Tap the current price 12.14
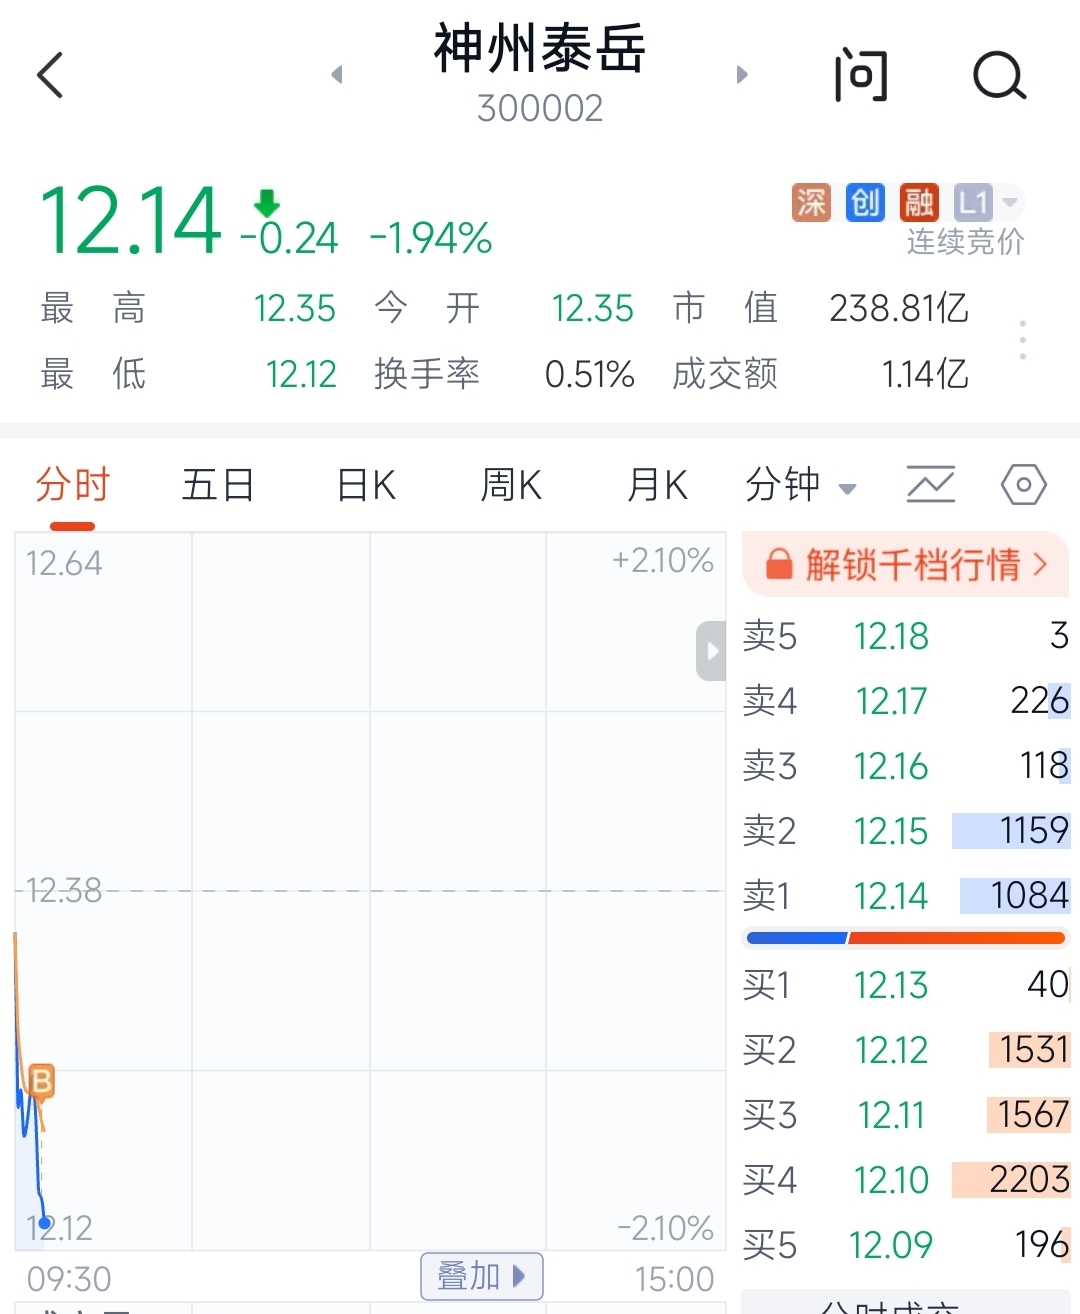This screenshot has width=1080, height=1314. [x=130, y=221]
